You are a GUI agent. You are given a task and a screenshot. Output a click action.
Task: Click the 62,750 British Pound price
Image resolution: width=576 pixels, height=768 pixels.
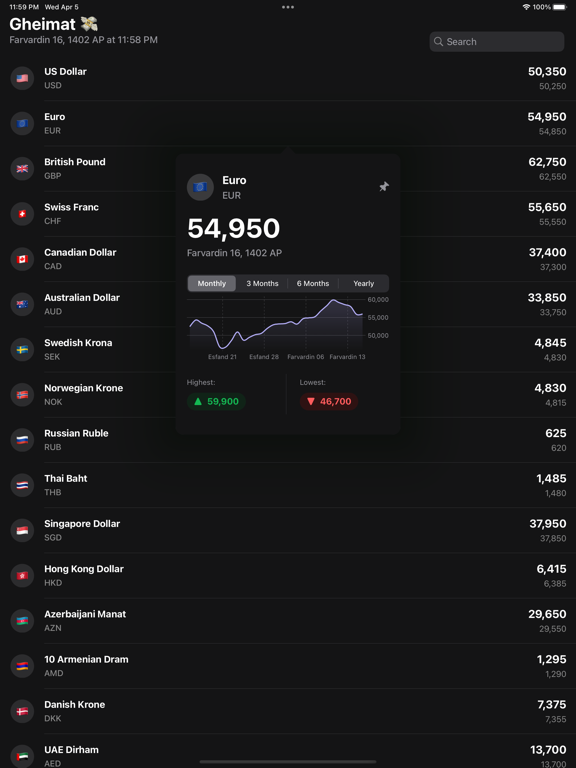547,162
